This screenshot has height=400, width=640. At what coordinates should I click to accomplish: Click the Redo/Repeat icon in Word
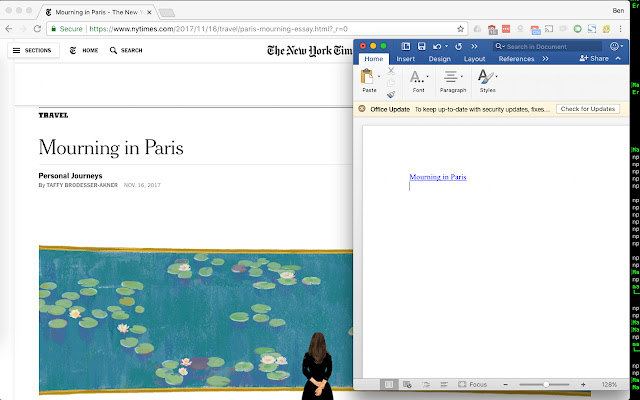coord(458,47)
